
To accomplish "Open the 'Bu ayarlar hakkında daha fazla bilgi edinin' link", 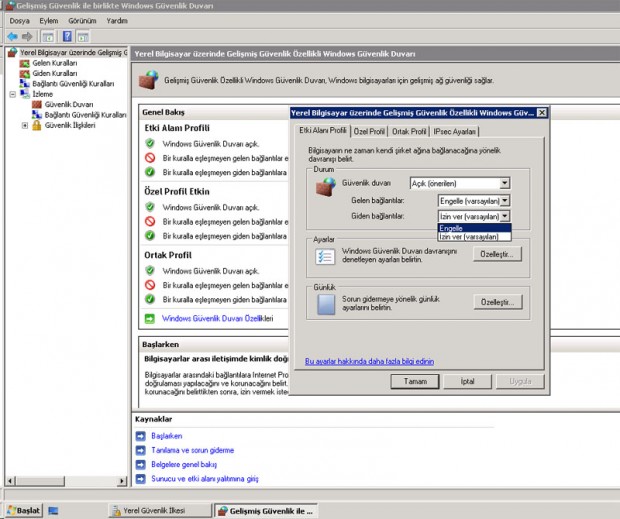I will pyautogui.click(x=369, y=361).
